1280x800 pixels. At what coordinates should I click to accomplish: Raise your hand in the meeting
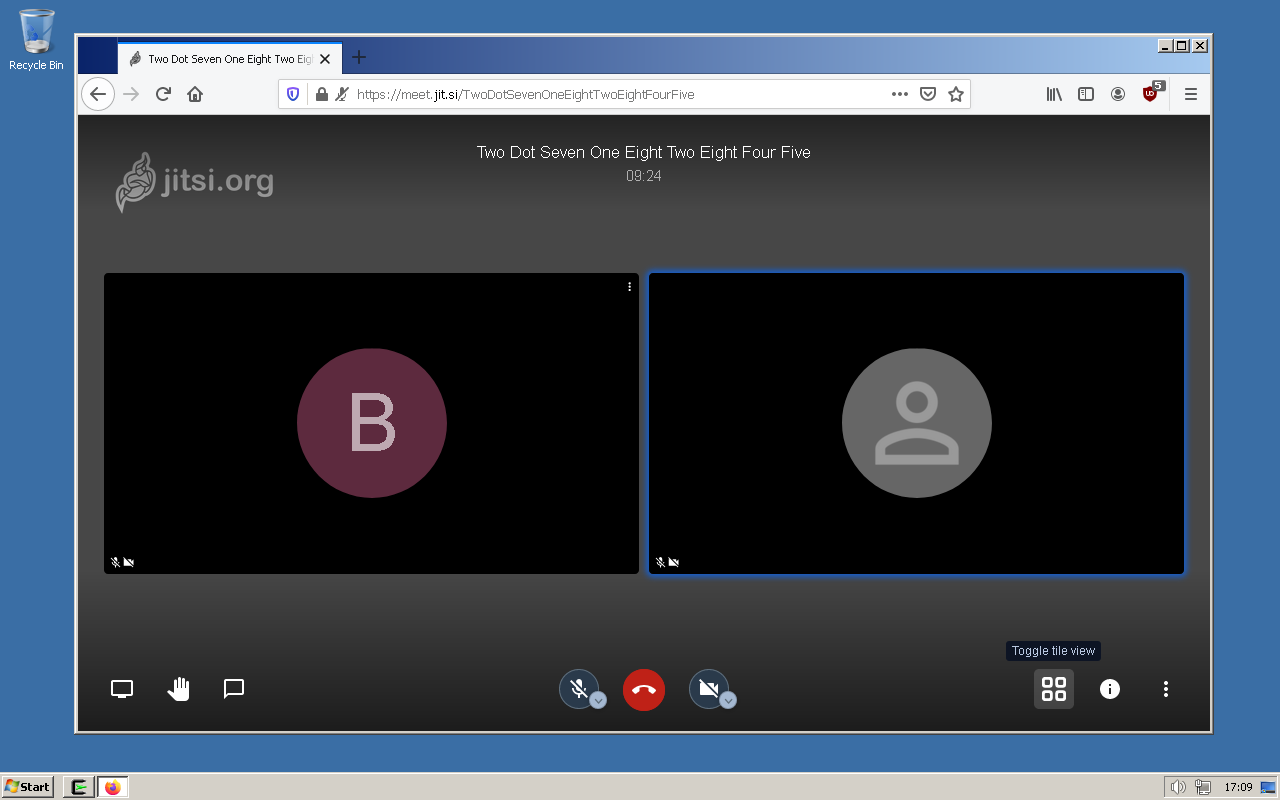[x=178, y=689]
